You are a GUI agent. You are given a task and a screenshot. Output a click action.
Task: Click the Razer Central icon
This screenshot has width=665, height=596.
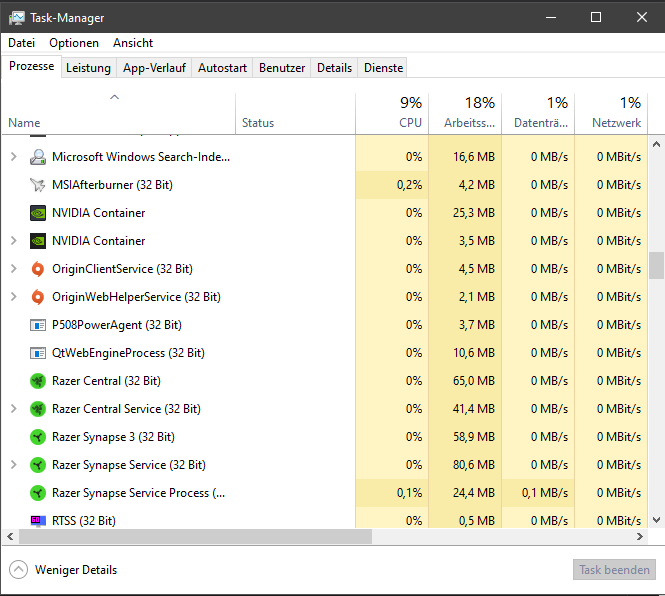click(38, 381)
